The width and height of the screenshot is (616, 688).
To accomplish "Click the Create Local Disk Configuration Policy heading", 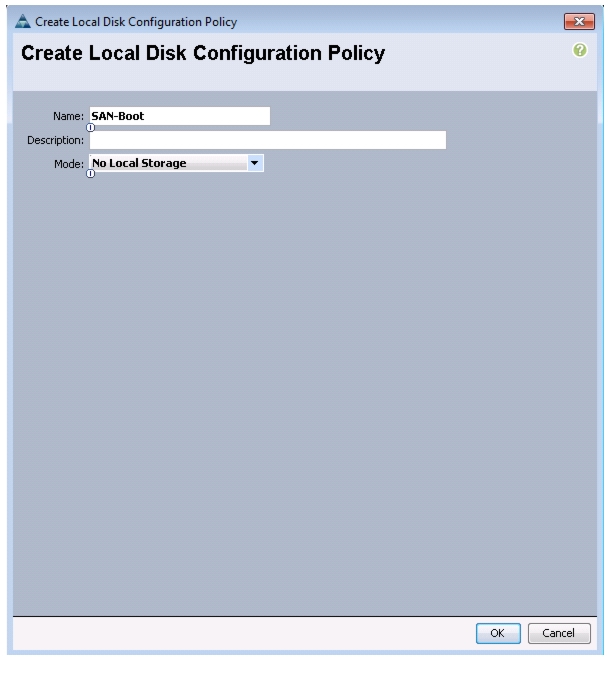I will coord(203,53).
